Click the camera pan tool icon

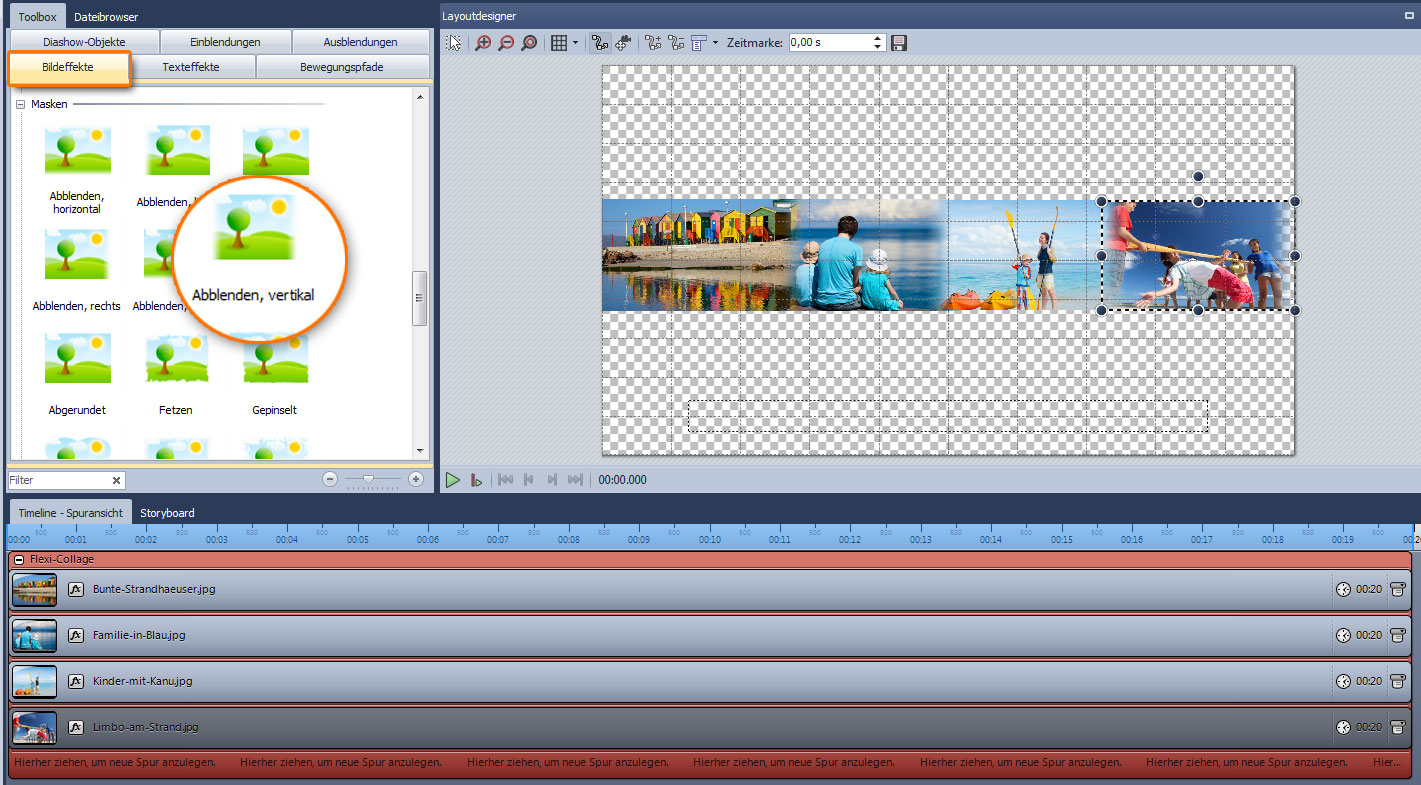[x=624, y=43]
